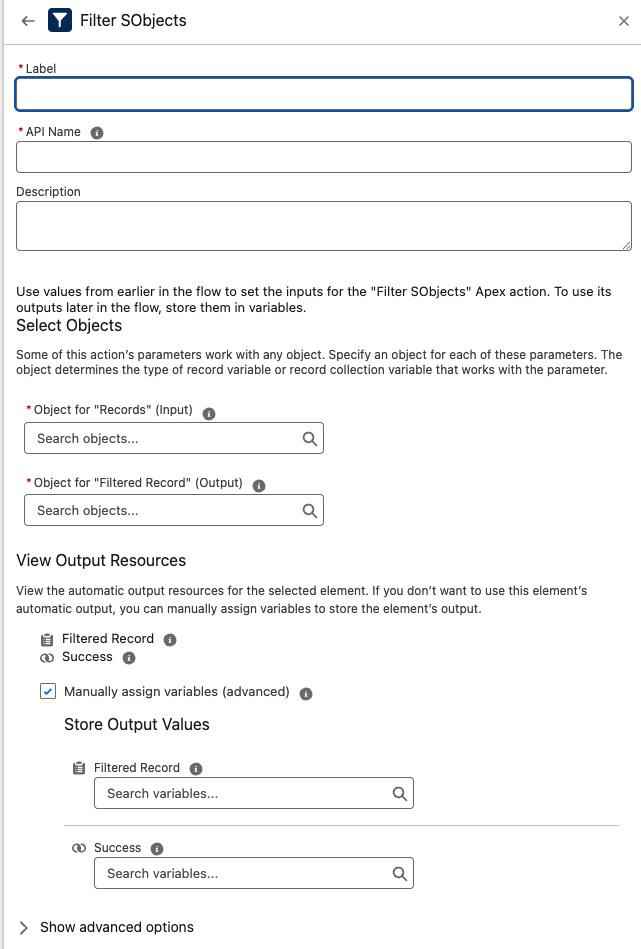This screenshot has width=641, height=949.
Task: Click info icon for Object for "Records" (Input)
Action: (x=209, y=412)
